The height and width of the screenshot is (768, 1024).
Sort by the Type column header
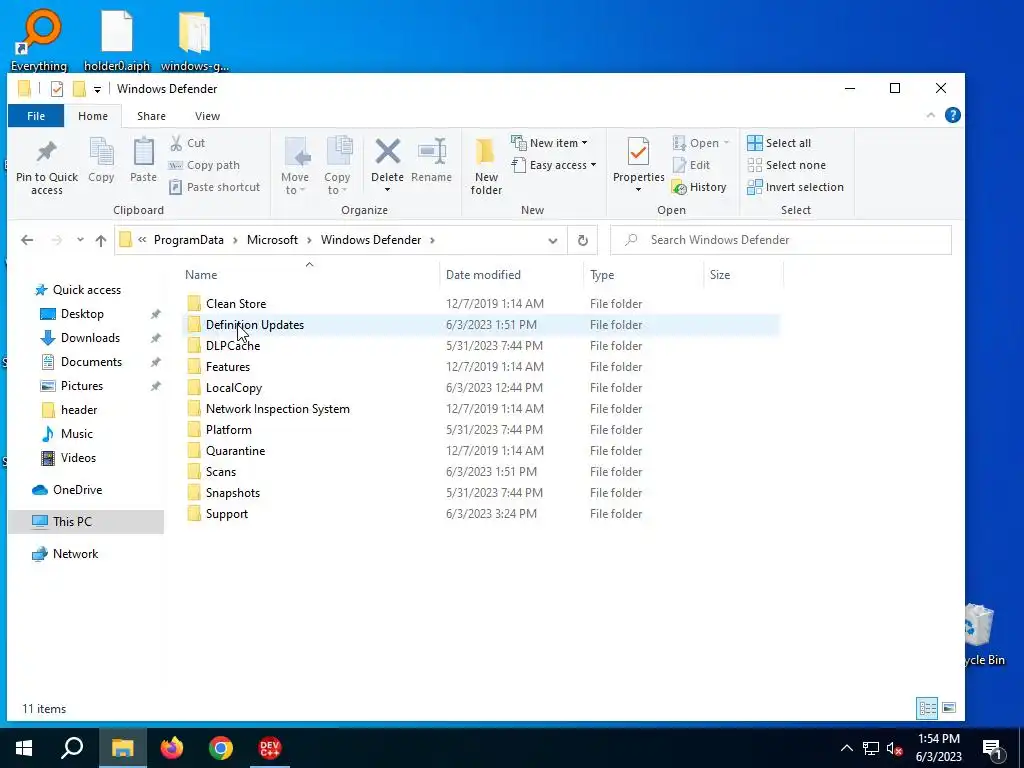(x=601, y=275)
